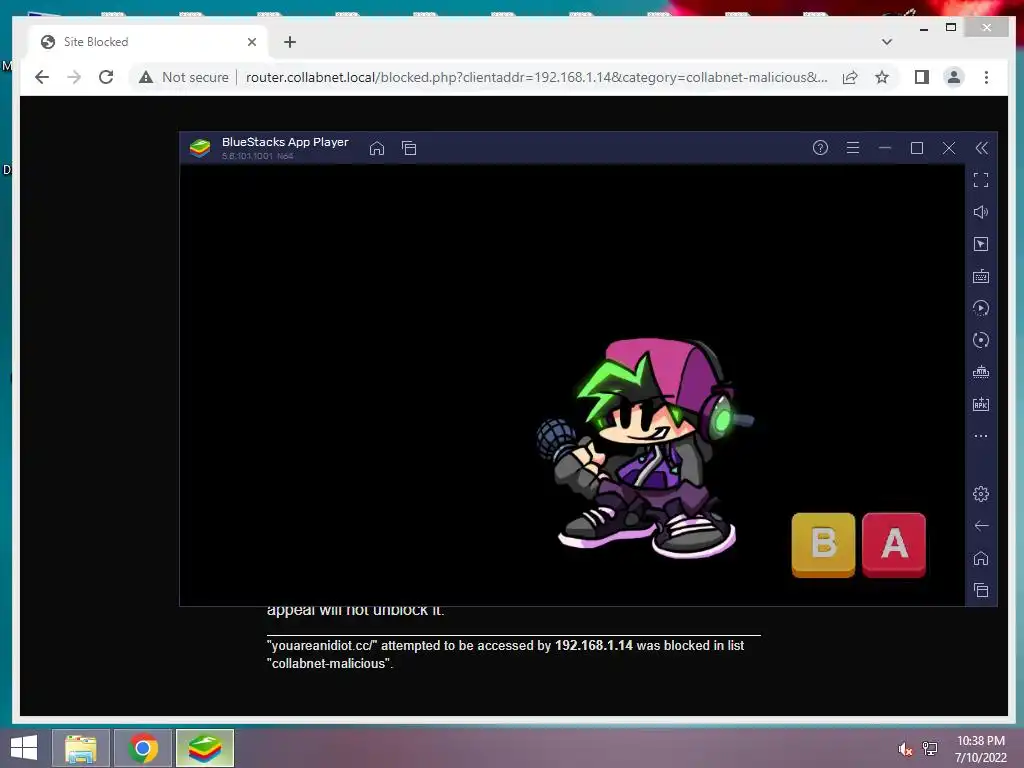
Task: Toggle BlueStacks cursor lock icon
Action: (x=981, y=244)
